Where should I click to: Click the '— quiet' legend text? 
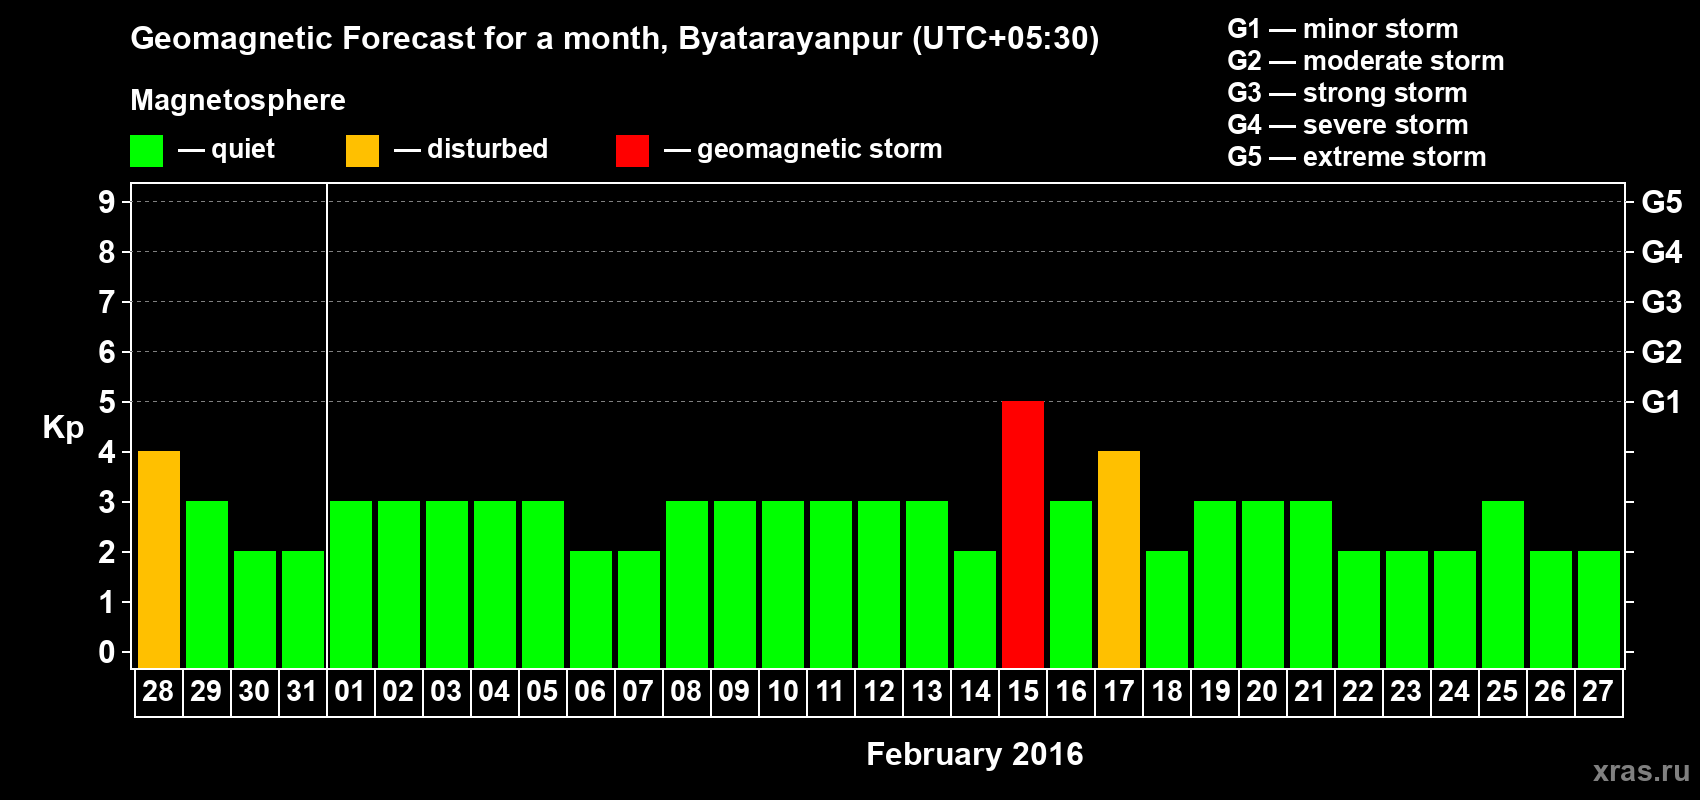click(x=226, y=150)
